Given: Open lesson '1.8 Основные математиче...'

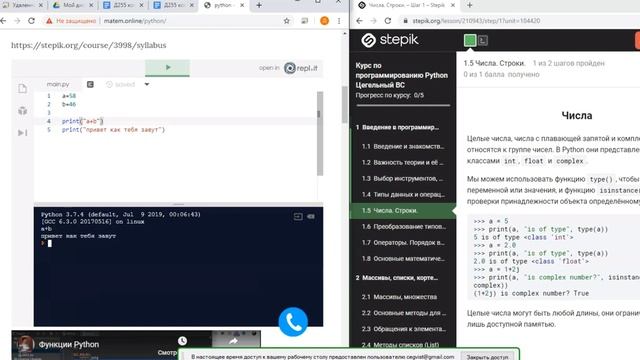Looking at the screenshot, I should (x=402, y=259).
